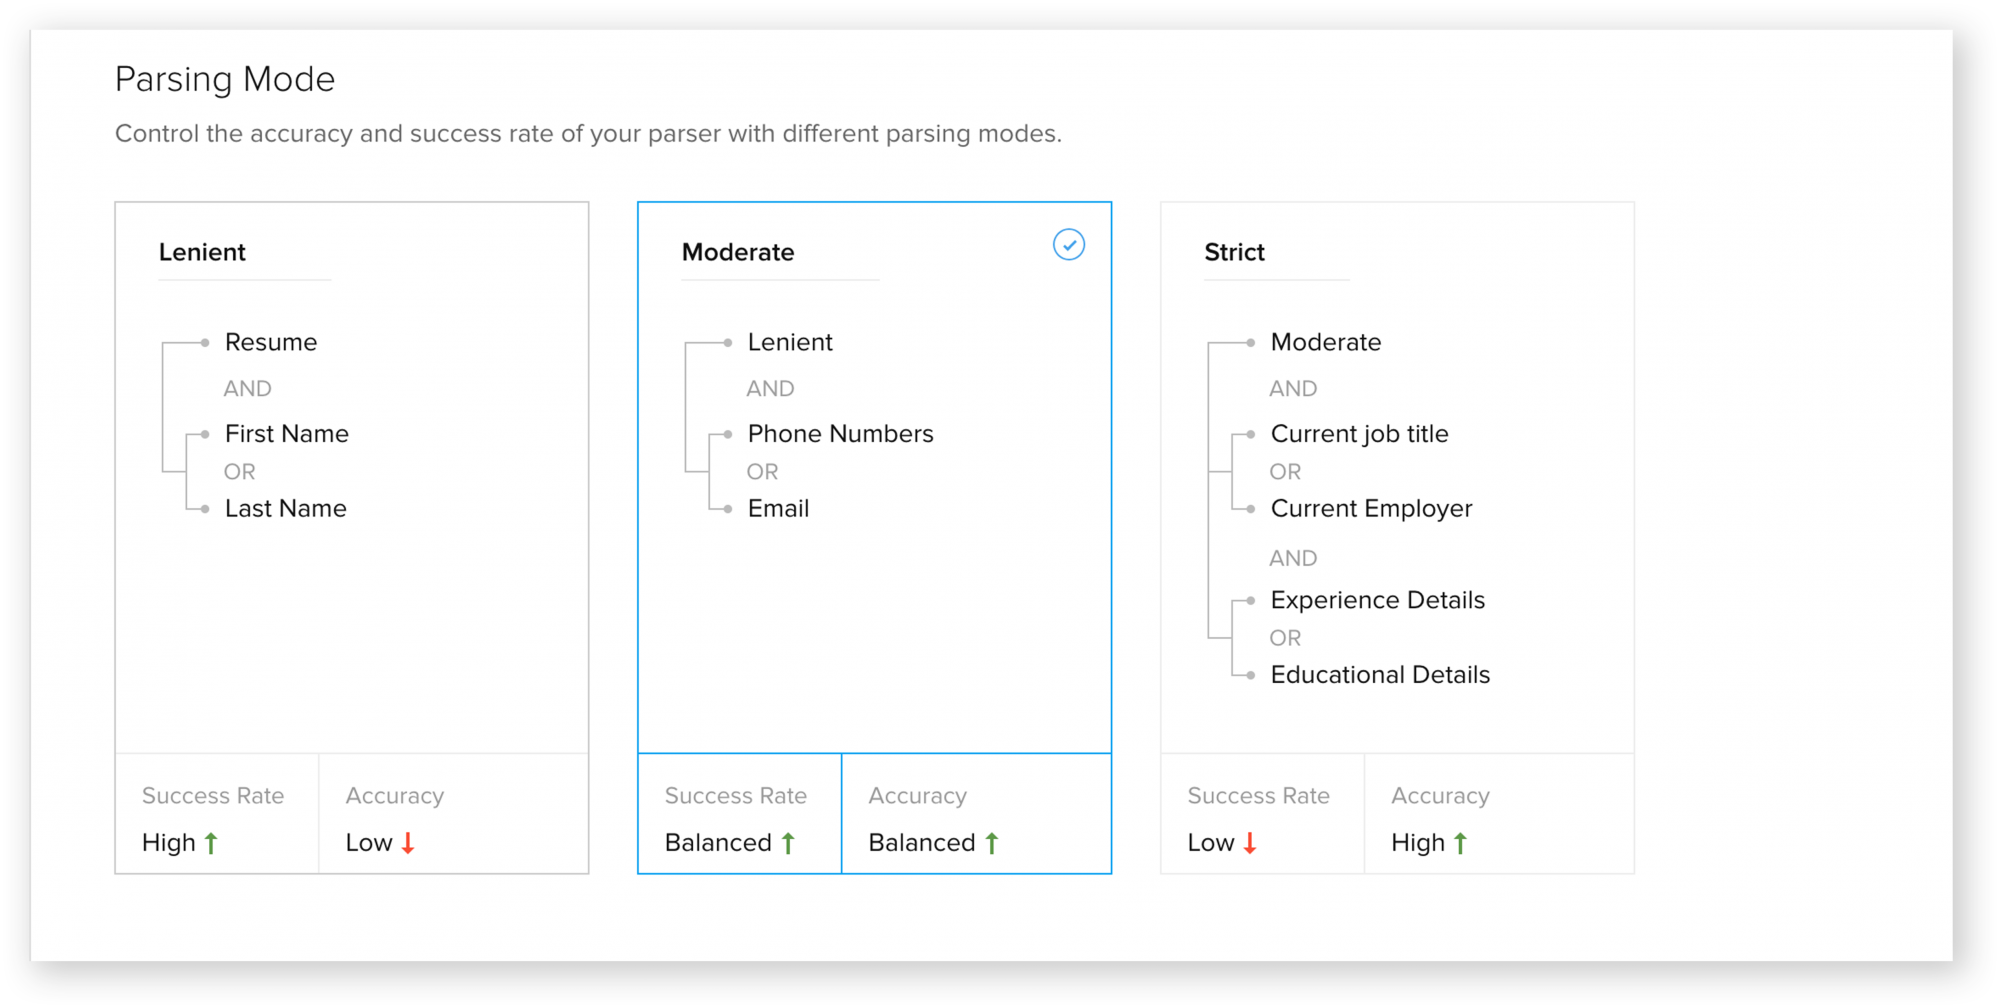Click Current job title in Strict card
2000x1008 pixels.
(1359, 434)
